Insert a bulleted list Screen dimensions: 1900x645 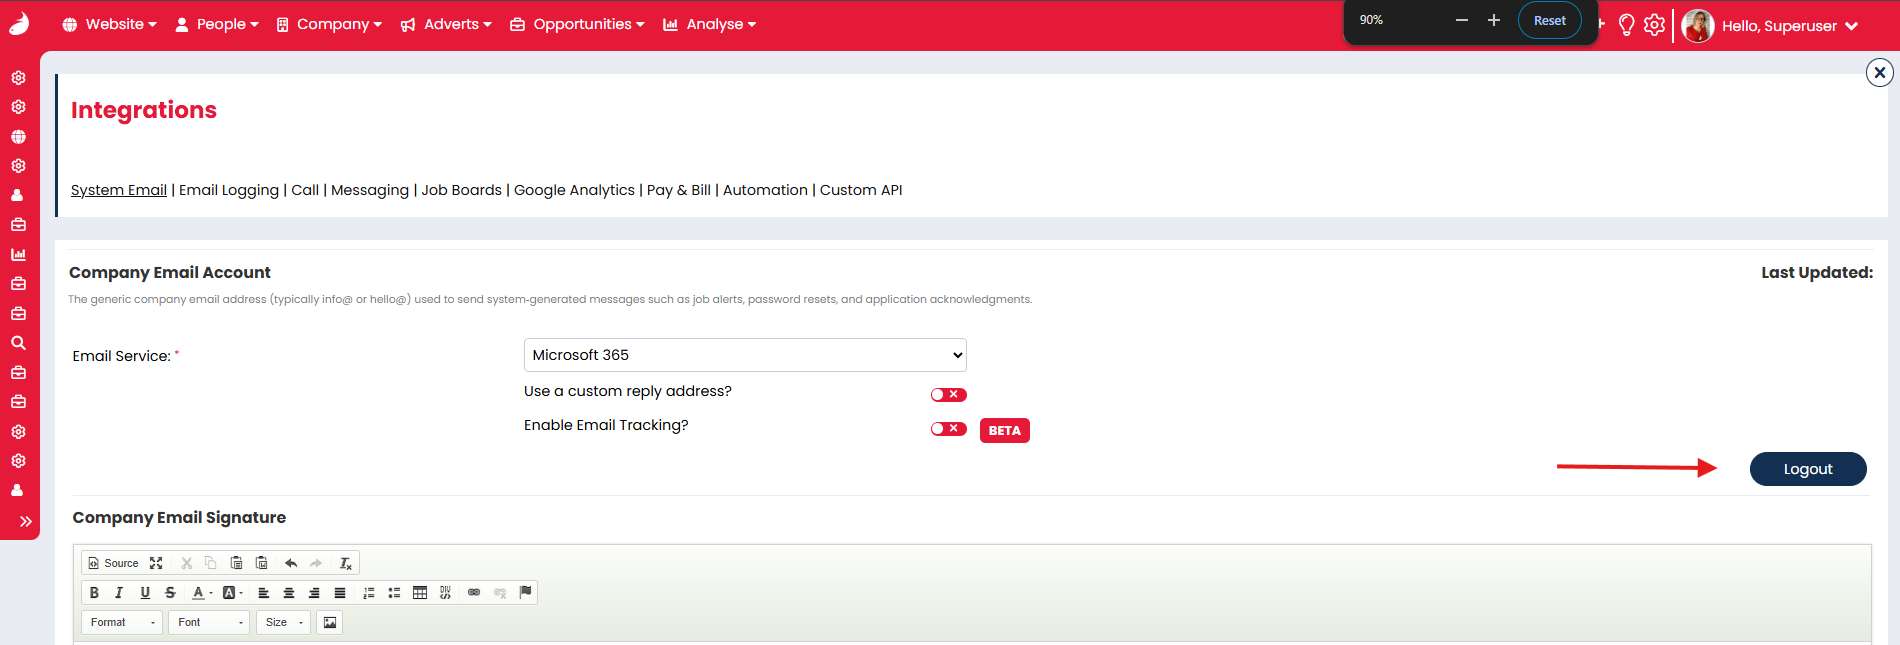point(394,593)
